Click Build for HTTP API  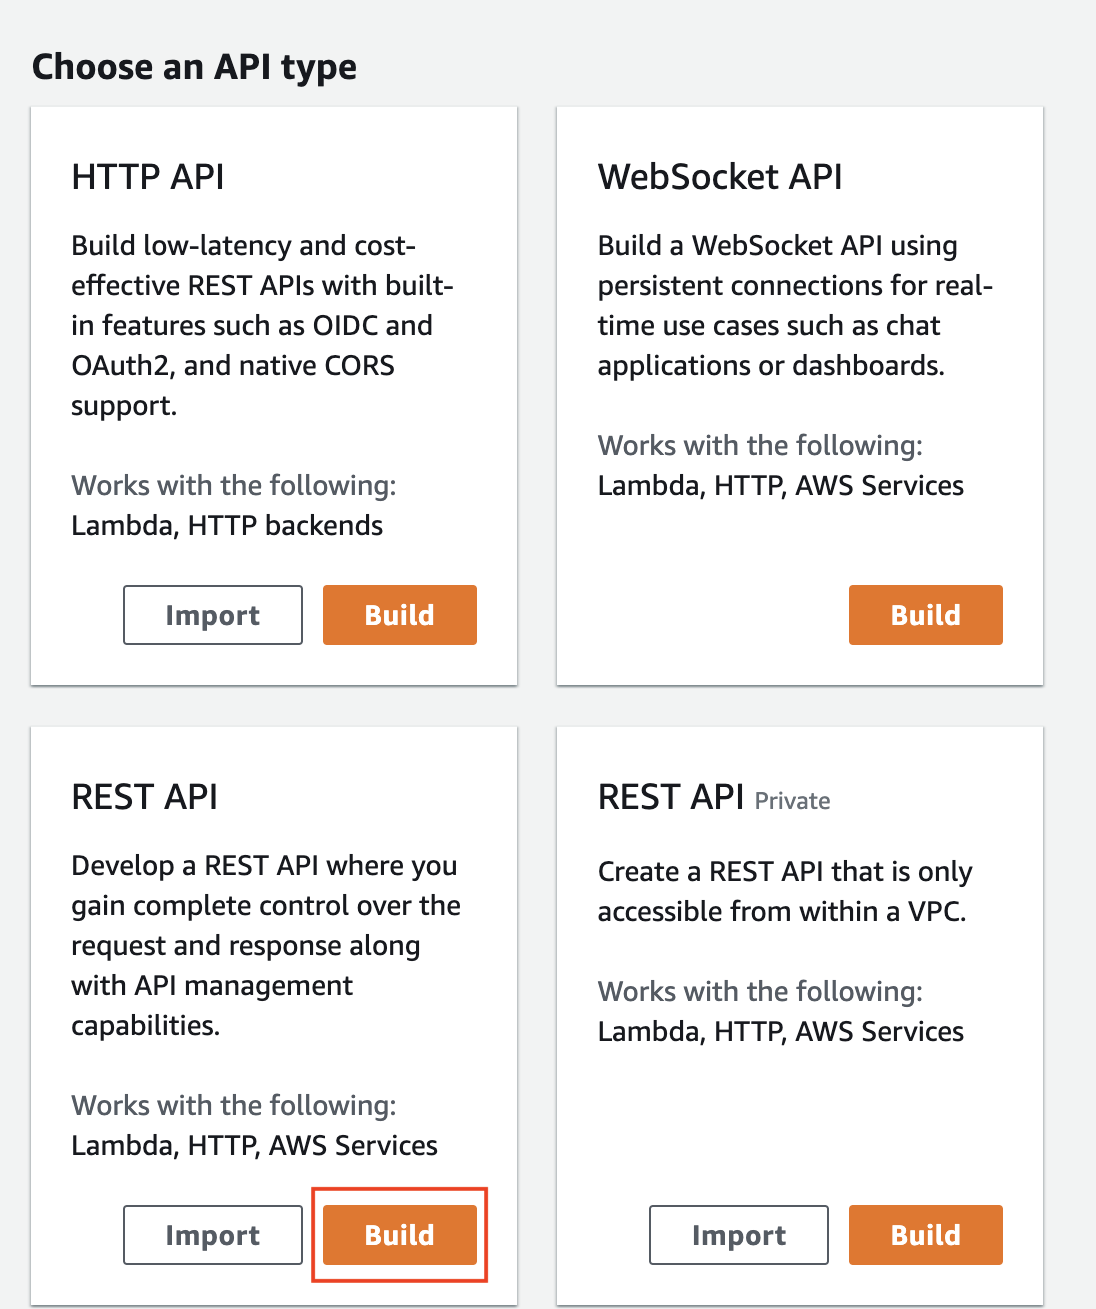[399, 614]
